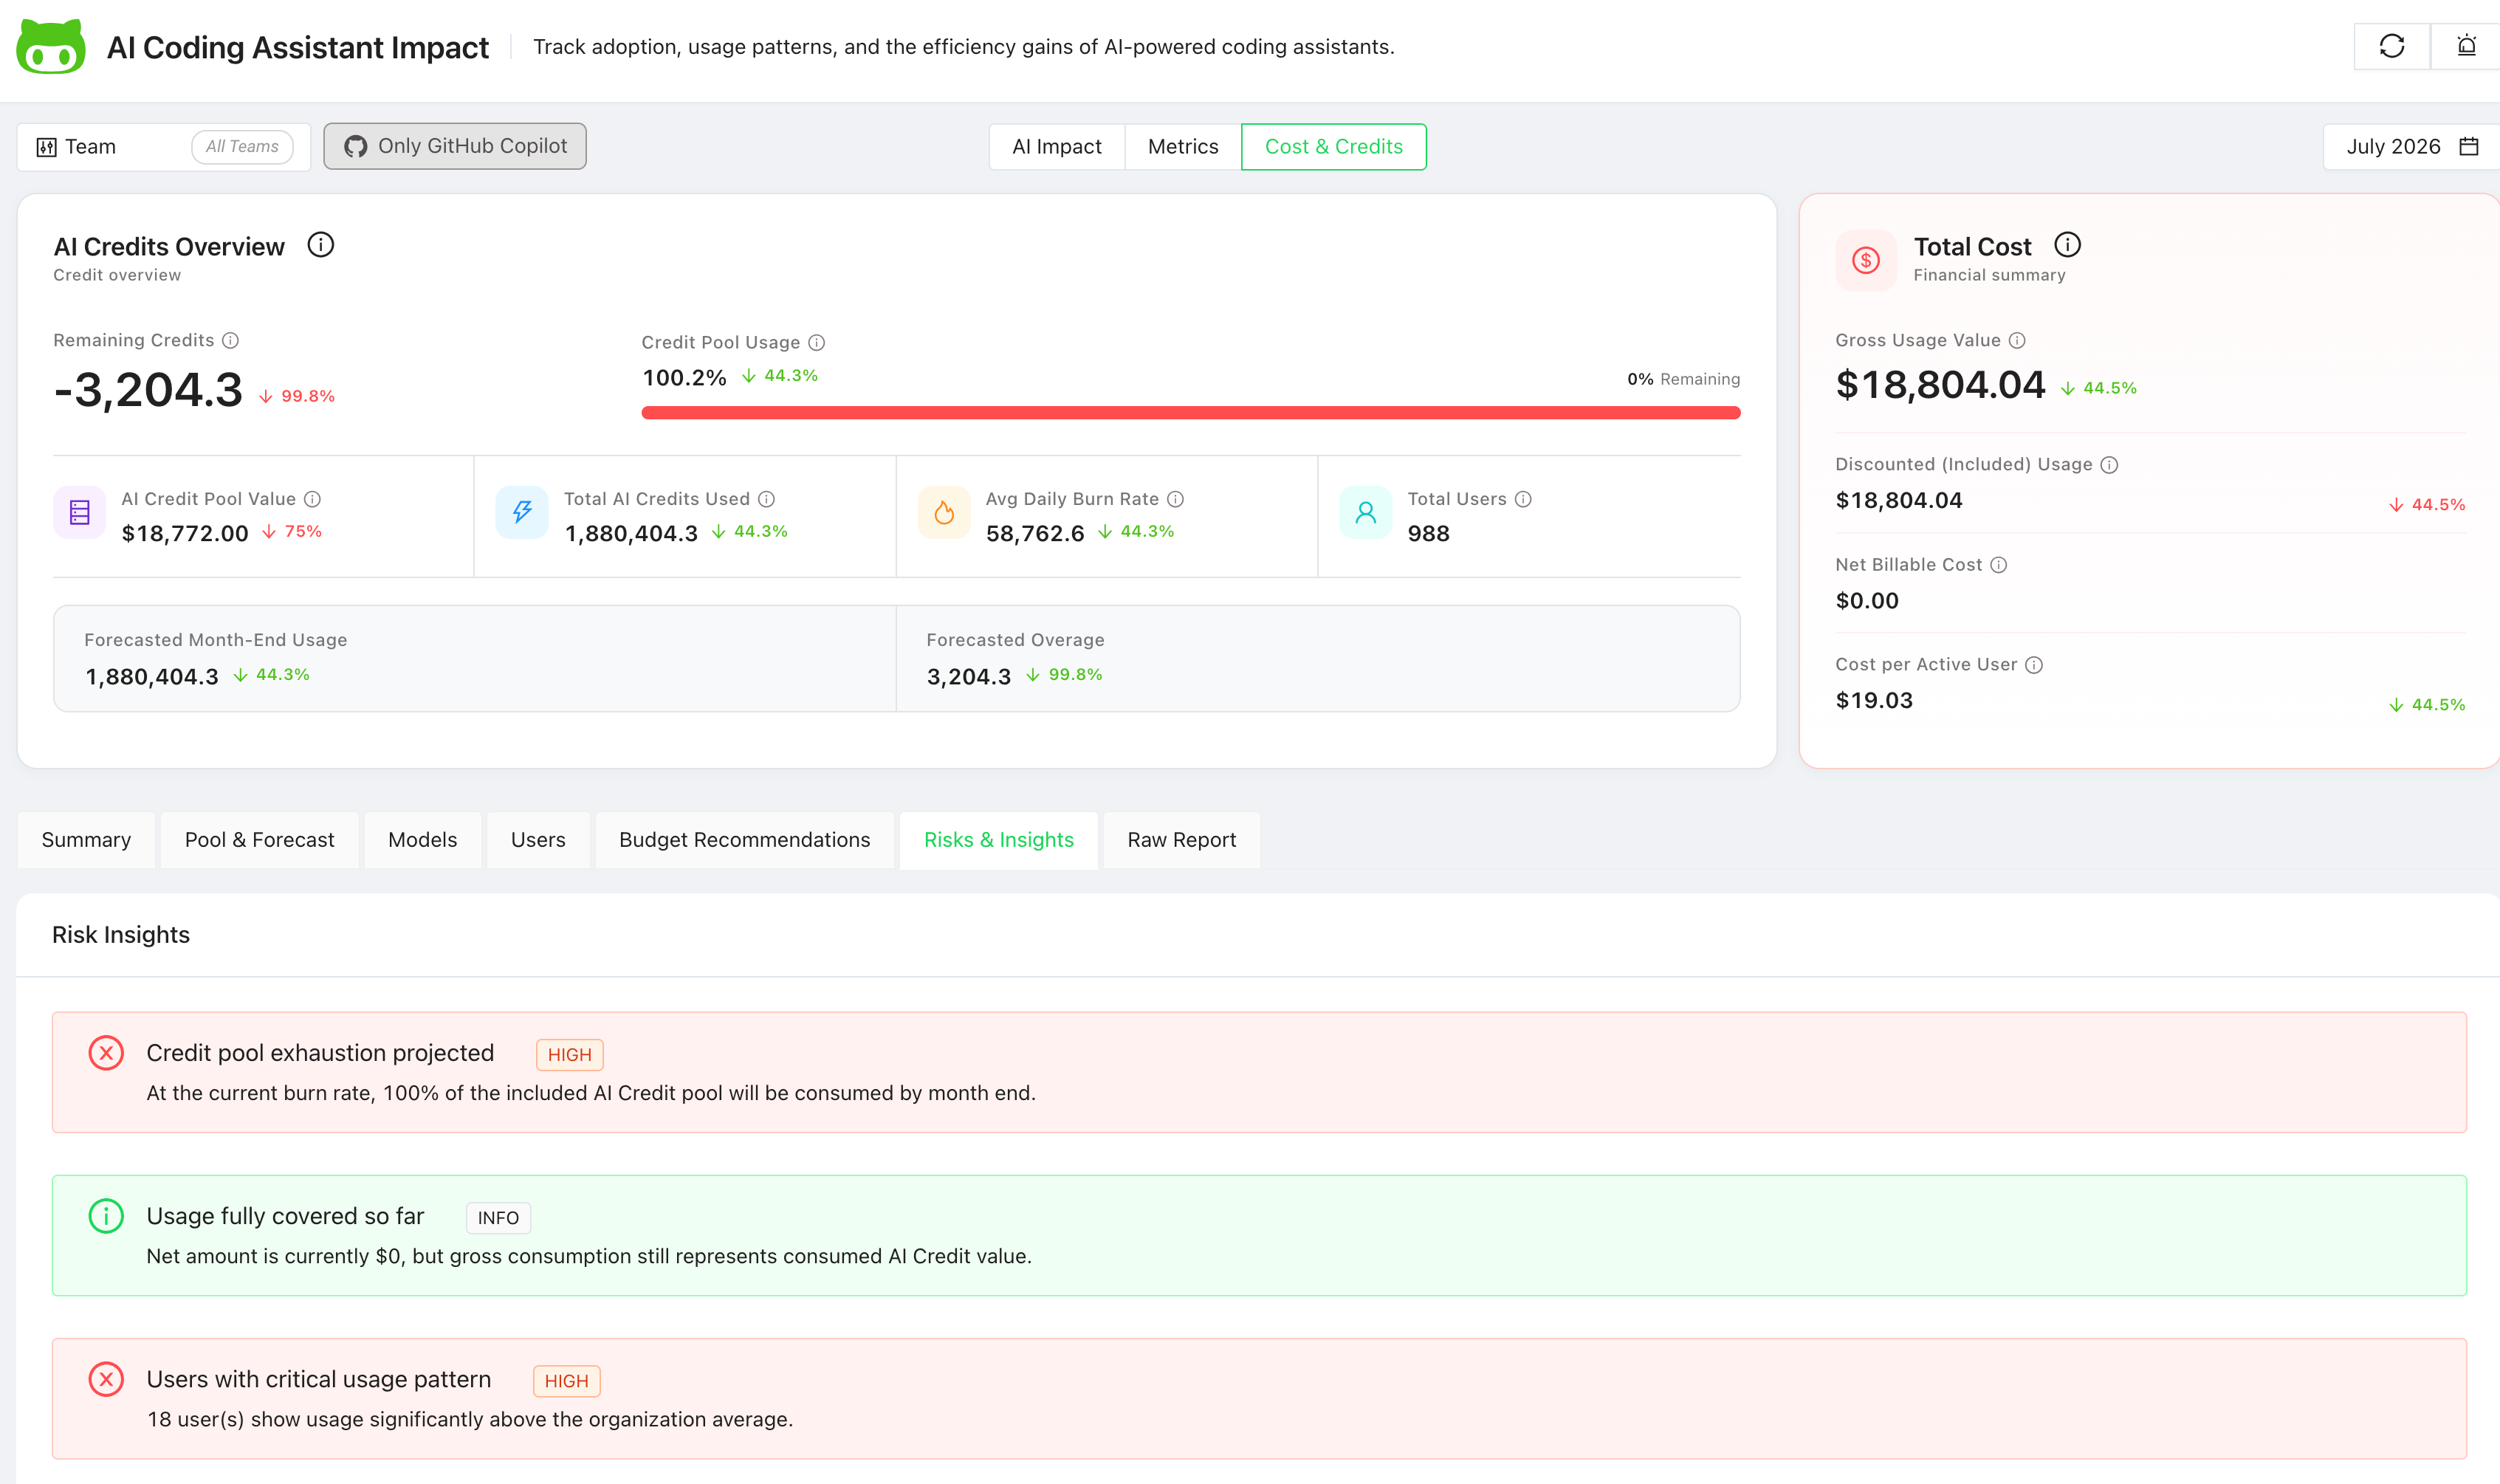Click the info icon beside Cost per Active User
This screenshot has width=2500, height=1484.
pyautogui.click(x=2033, y=665)
